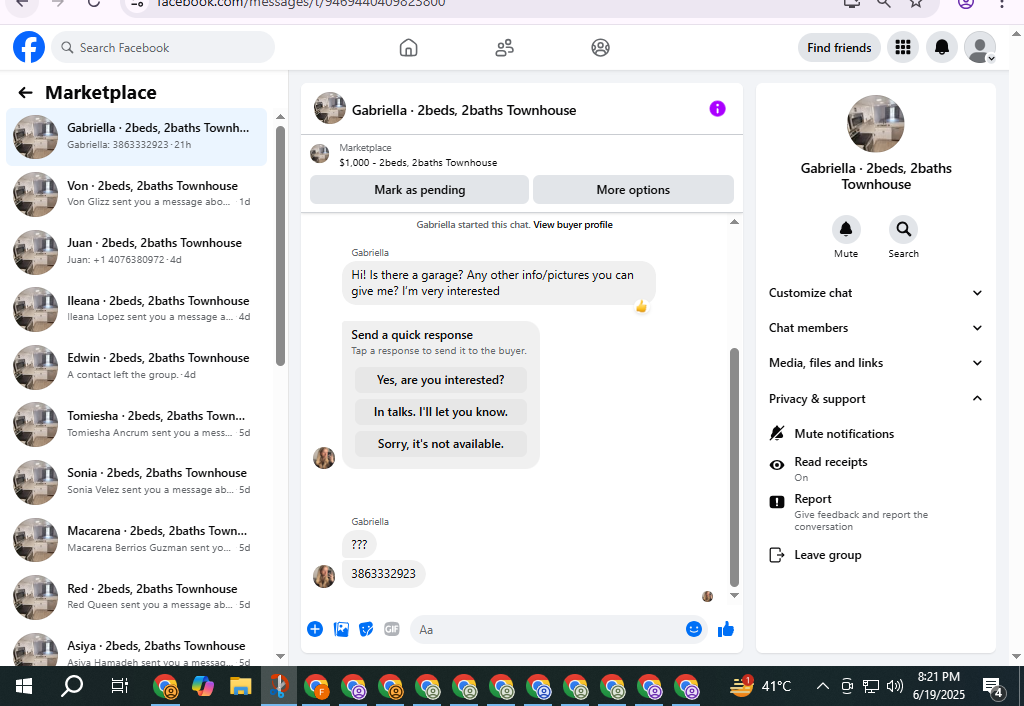
Task: Send quick reply Sorry, it's not available.
Action: [x=440, y=444]
